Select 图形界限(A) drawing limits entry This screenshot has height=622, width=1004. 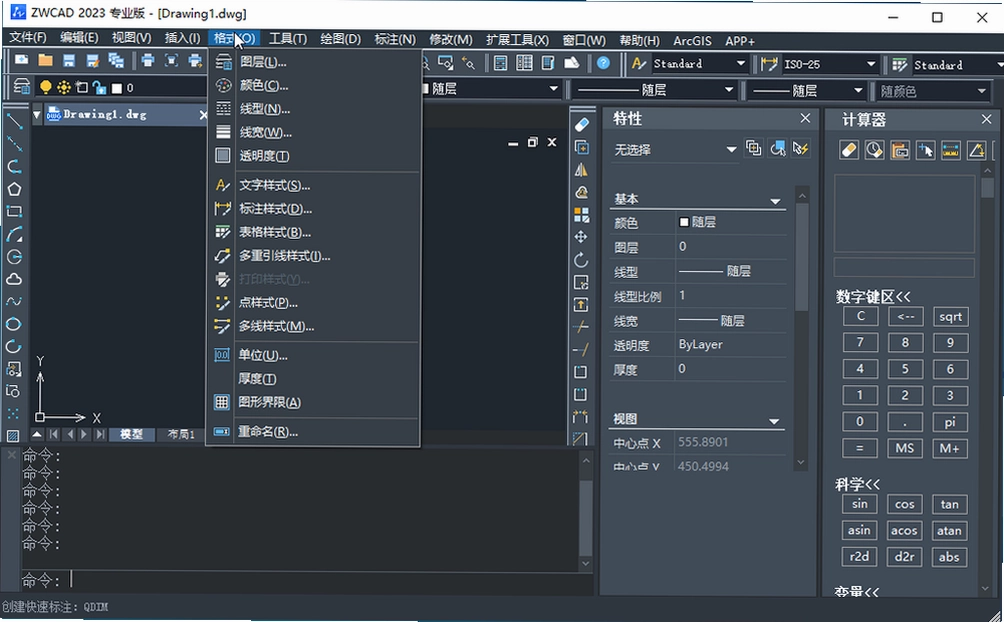(x=314, y=402)
